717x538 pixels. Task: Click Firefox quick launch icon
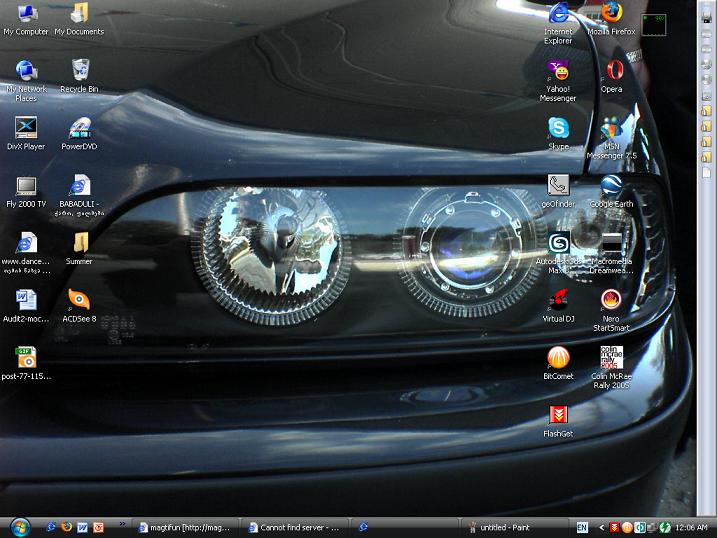67,527
